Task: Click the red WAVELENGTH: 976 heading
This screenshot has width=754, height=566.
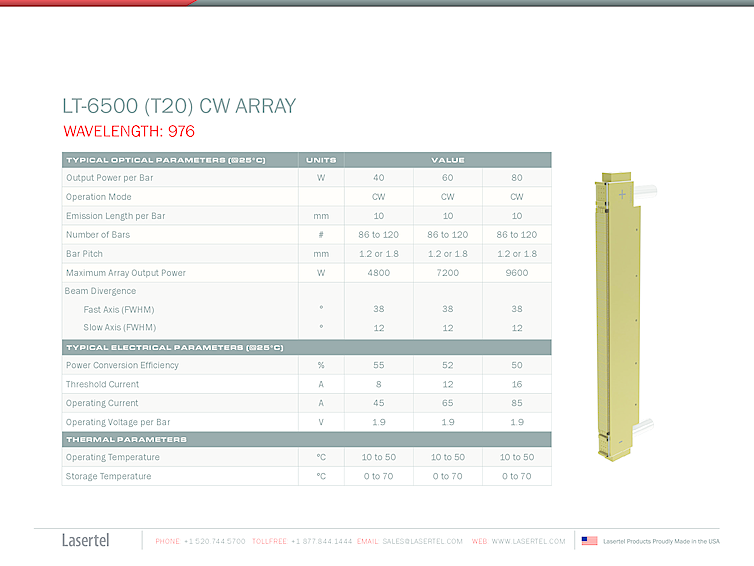Action: [x=128, y=131]
